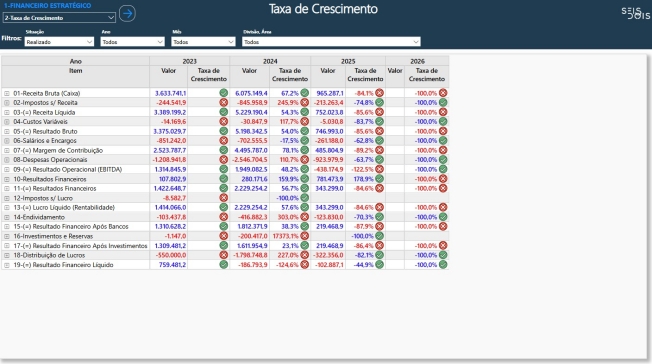Click red X icon next to 17373,1%
This screenshot has width=652, height=364.
(305, 236)
